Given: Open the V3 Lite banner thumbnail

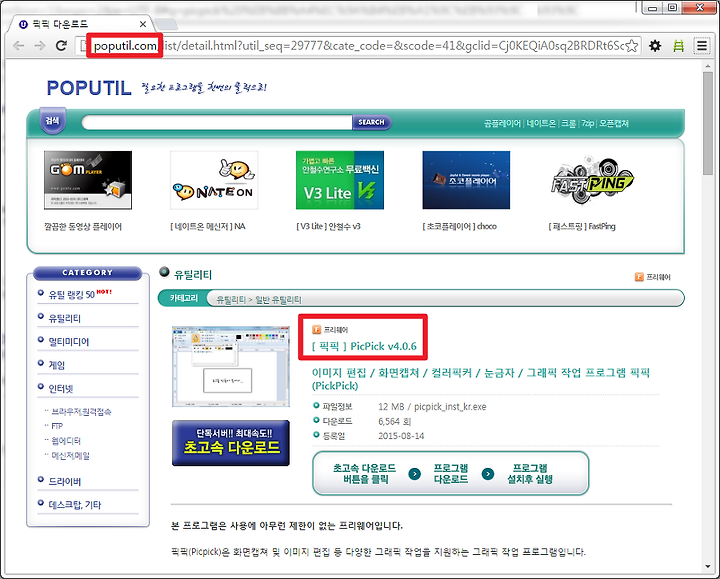Looking at the screenshot, I should pos(340,180).
